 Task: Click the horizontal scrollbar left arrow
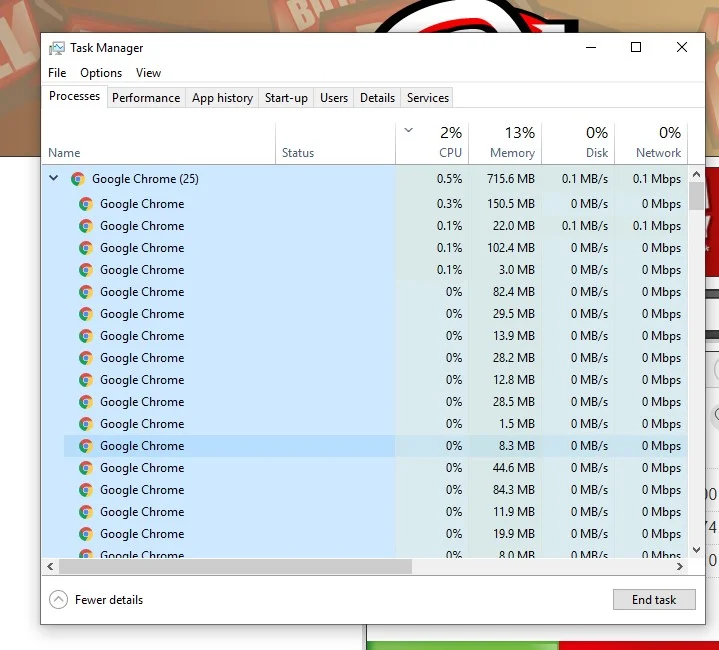[50, 567]
